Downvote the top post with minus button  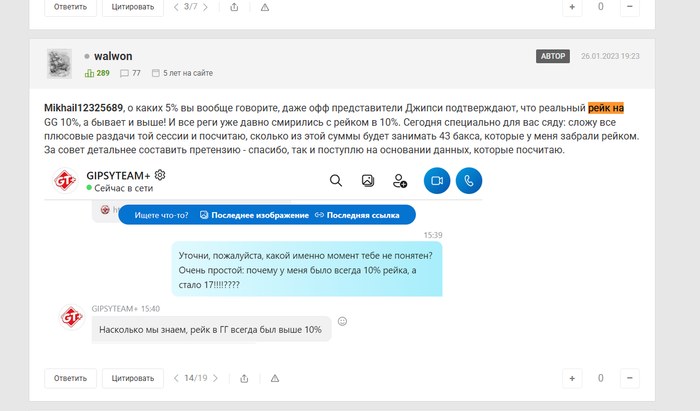(629, 7)
